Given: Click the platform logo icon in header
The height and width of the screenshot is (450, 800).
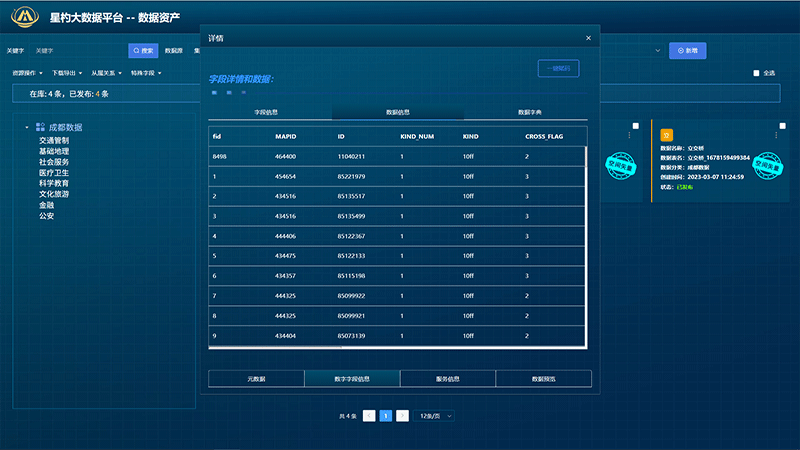Looking at the screenshot, I should [22, 17].
